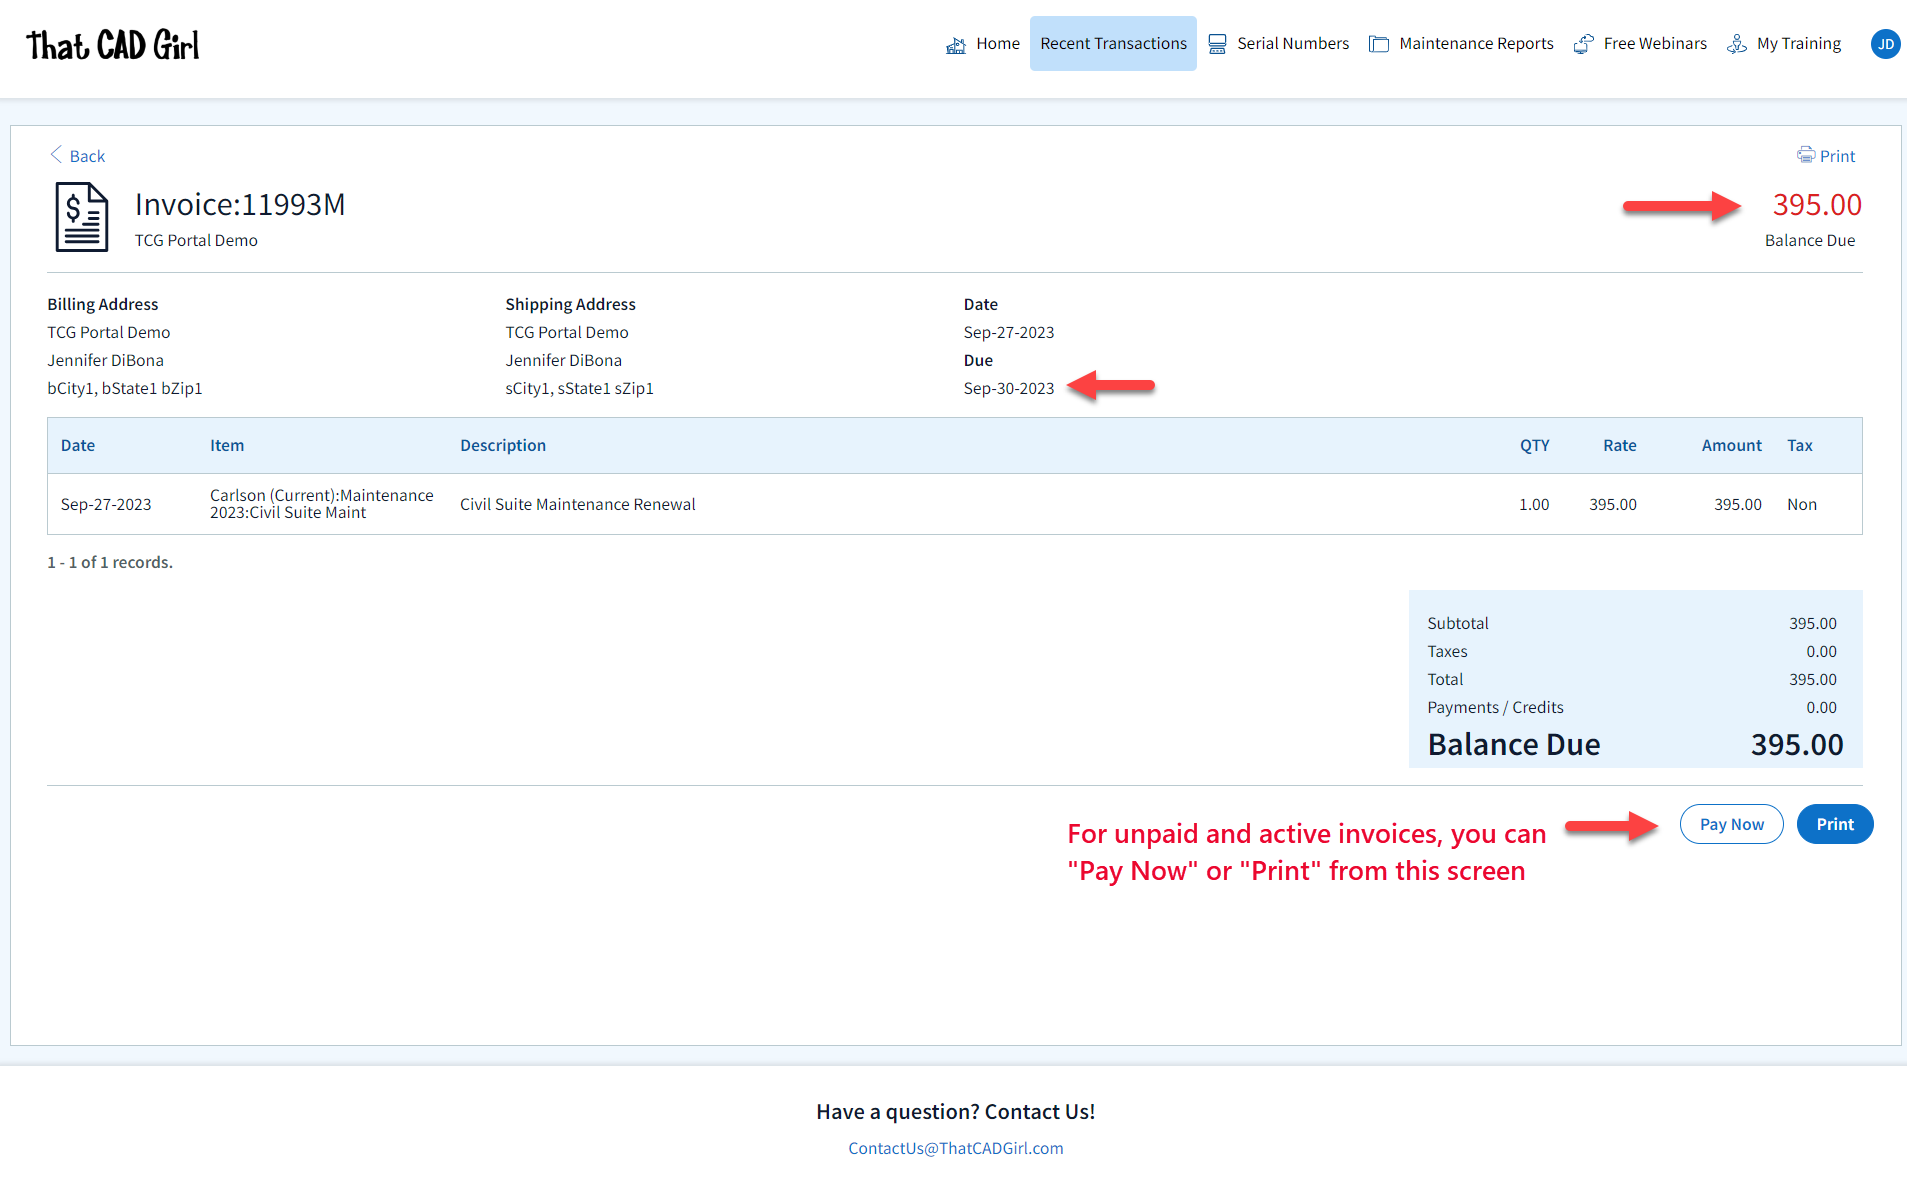Click the Print link at top-right
Viewport: 1907px width, 1181px height.
pyautogui.click(x=1837, y=155)
